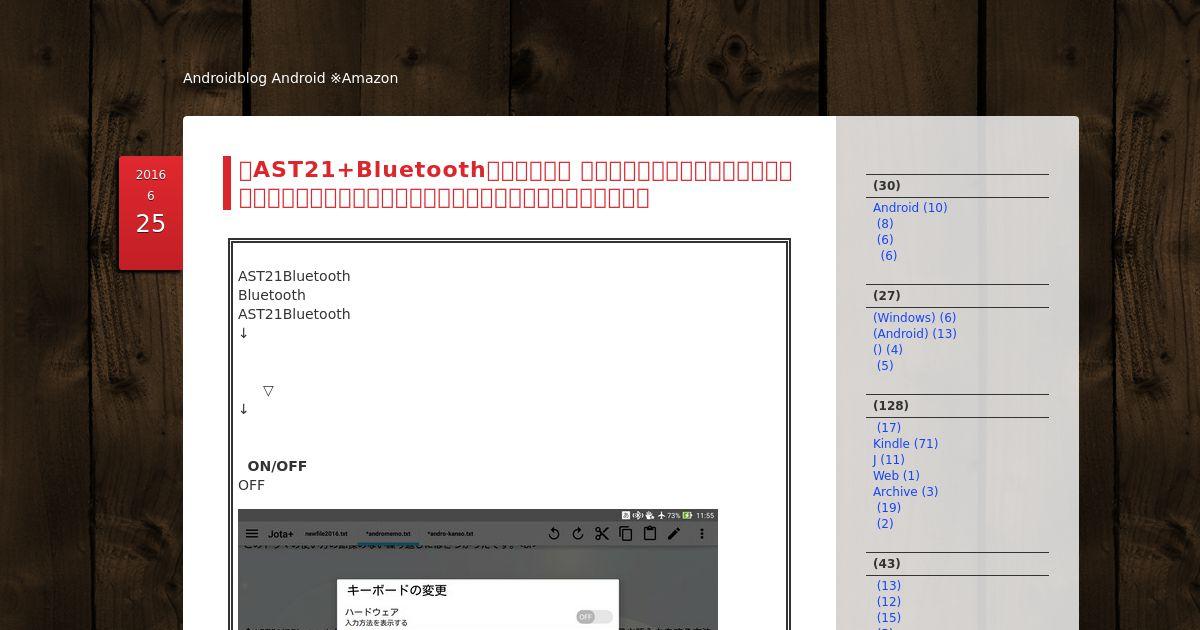1200x630 pixels.
Task: Toggle the hardware OFF switch in keyboard dialog
Action: point(594,617)
